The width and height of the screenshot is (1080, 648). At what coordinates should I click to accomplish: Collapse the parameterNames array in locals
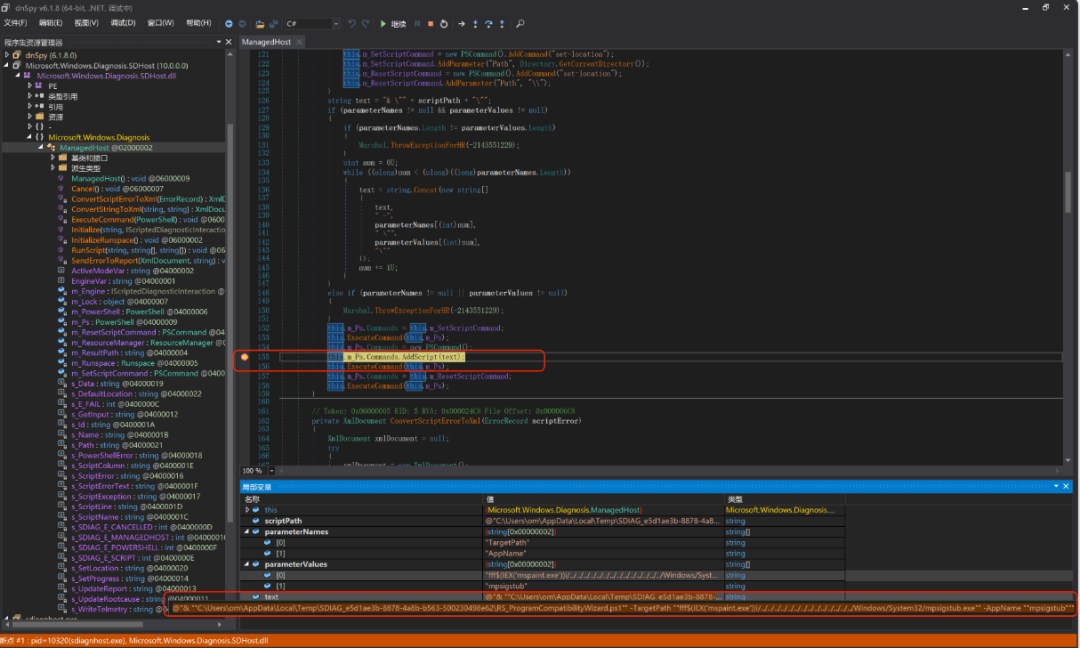click(248, 532)
